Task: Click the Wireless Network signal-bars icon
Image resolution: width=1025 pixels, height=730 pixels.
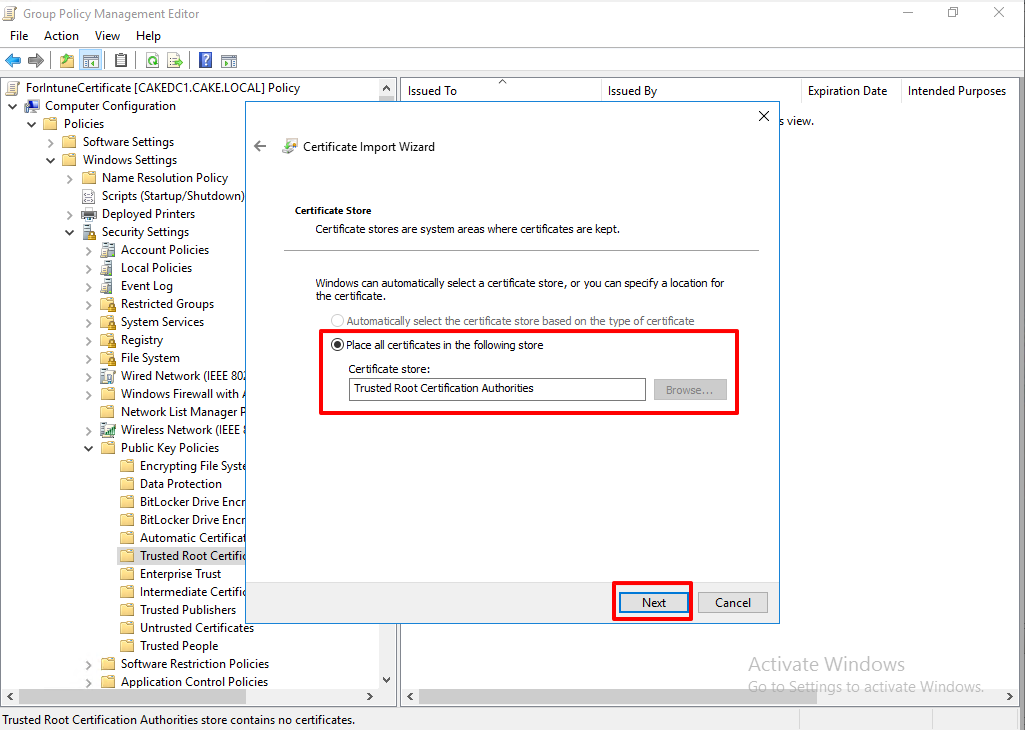Action: [x=108, y=429]
